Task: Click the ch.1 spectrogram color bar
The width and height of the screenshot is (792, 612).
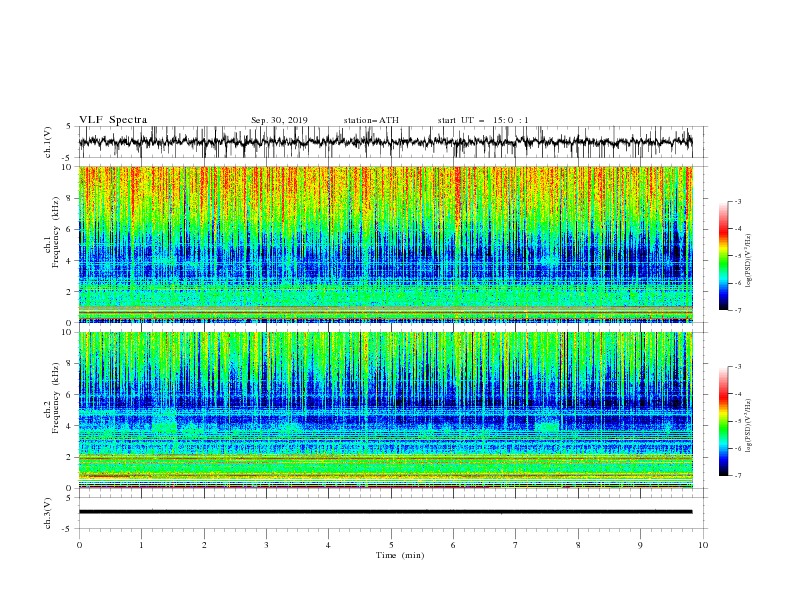Action: tap(723, 256)
